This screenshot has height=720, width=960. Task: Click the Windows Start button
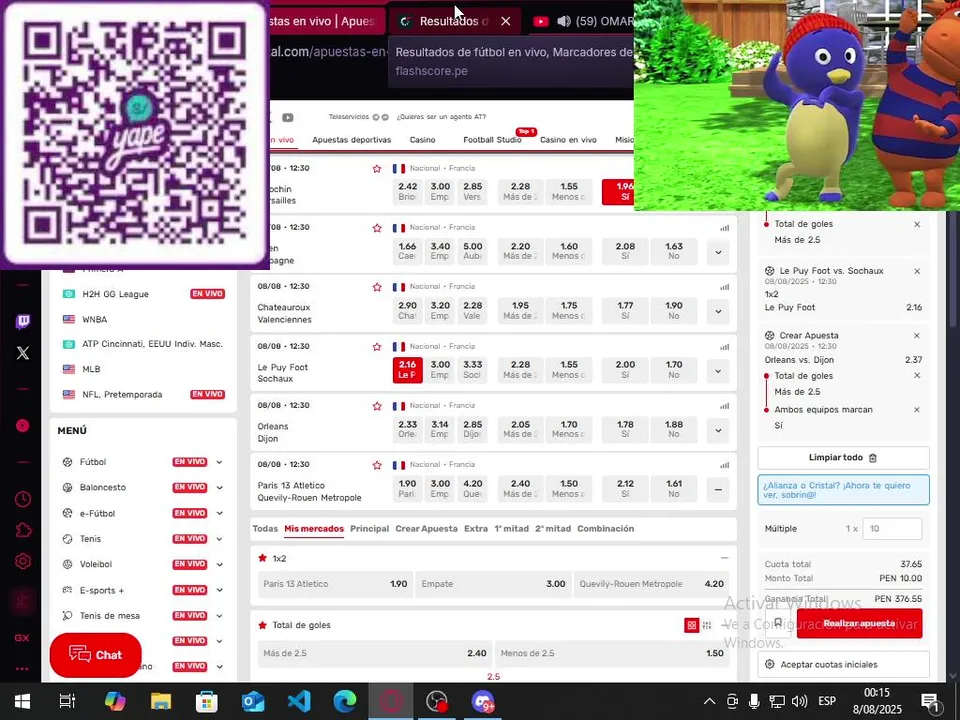(x=23, y=701)
